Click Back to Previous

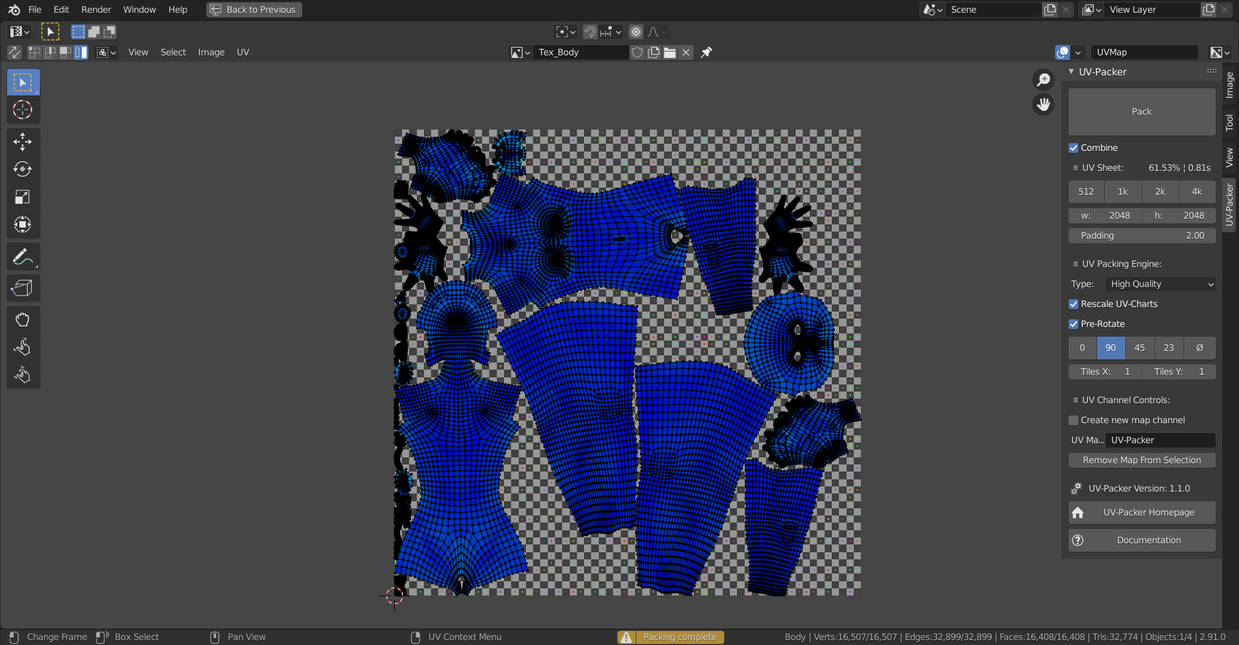[x=255, y=10]
